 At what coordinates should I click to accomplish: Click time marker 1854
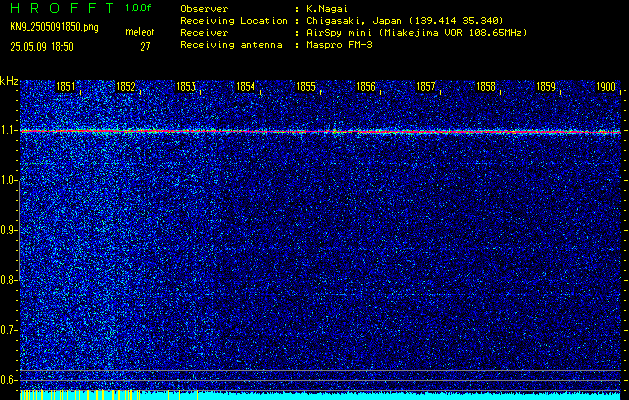point(246,87)
